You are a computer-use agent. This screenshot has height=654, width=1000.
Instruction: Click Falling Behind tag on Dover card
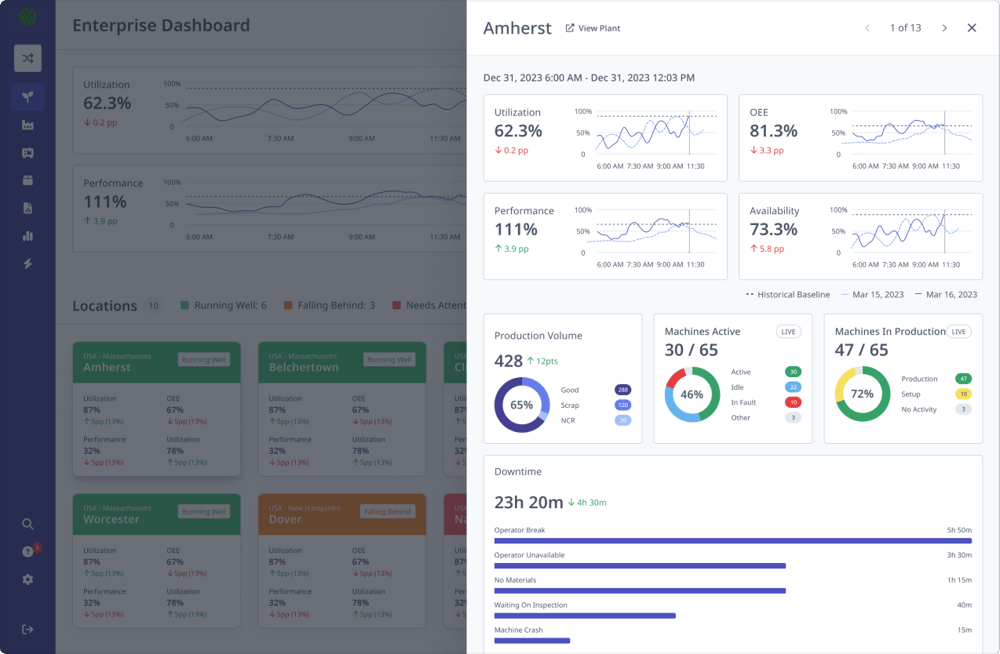388,512
